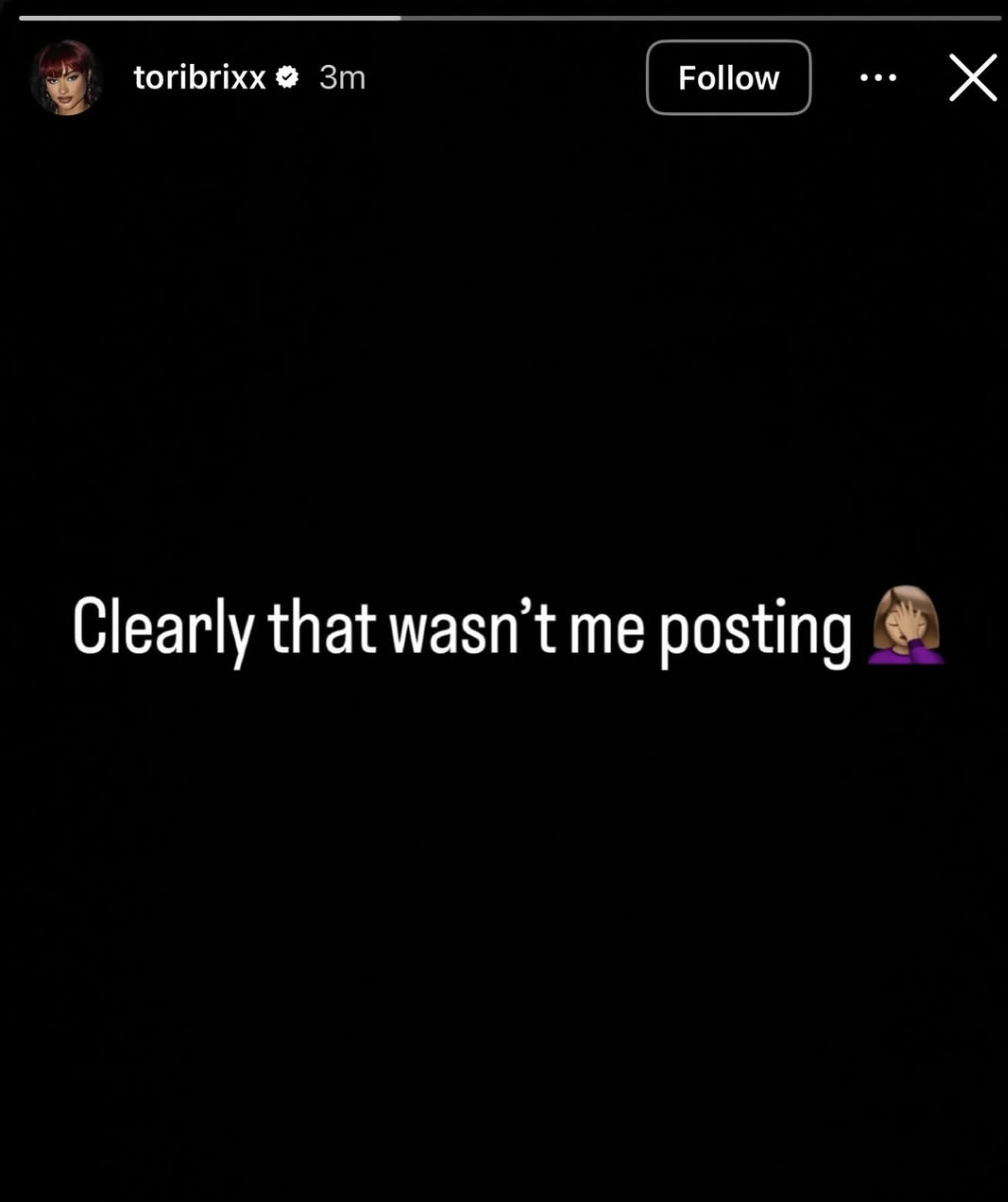This screenshot has height=1202, width=1008.
Task: Dismiss the story viewer using X
Action: point(973,78)
